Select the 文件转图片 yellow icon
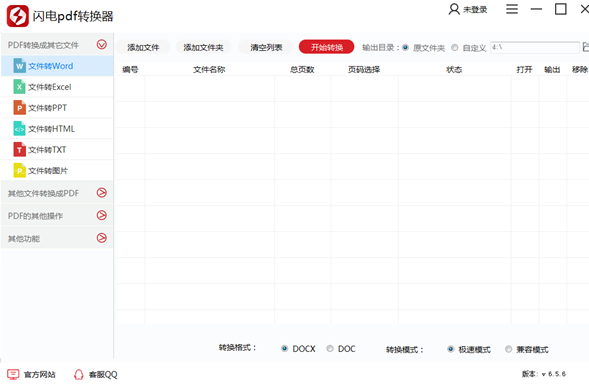The width and height of the screenshot is (589, 384). click(x=20, y=171)
